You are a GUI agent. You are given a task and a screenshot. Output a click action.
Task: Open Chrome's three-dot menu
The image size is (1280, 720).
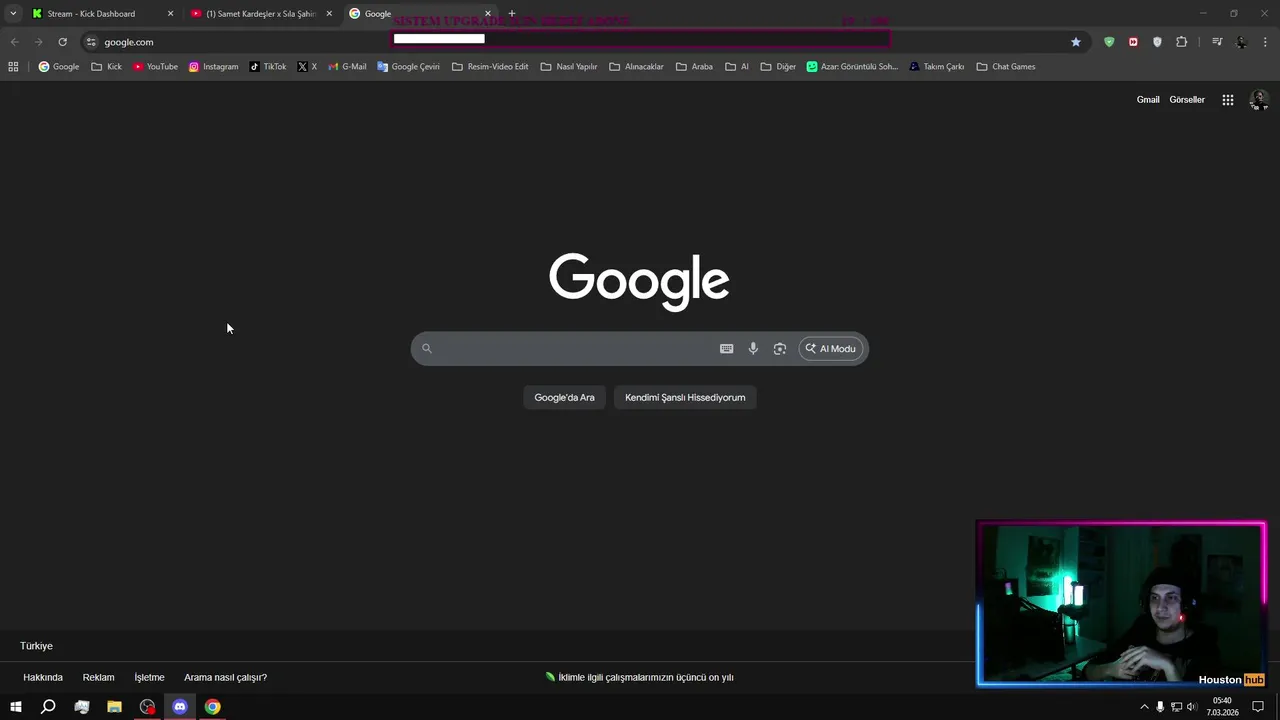click(1266, 42)
